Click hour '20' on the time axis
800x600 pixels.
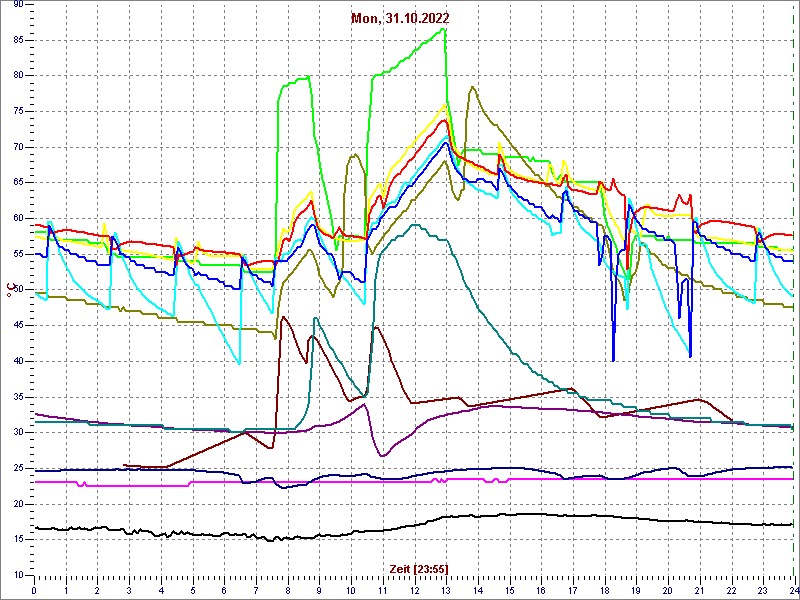[667, 590]
